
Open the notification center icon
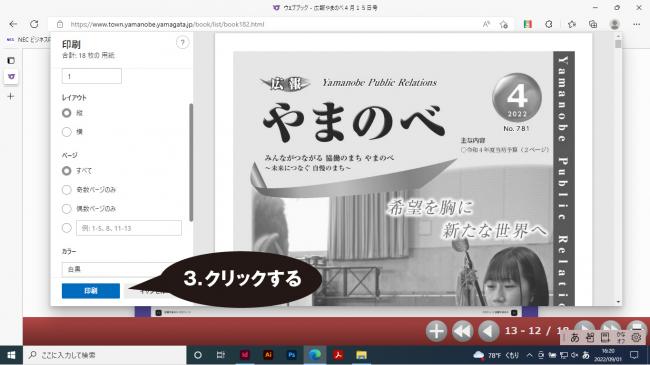634,355
